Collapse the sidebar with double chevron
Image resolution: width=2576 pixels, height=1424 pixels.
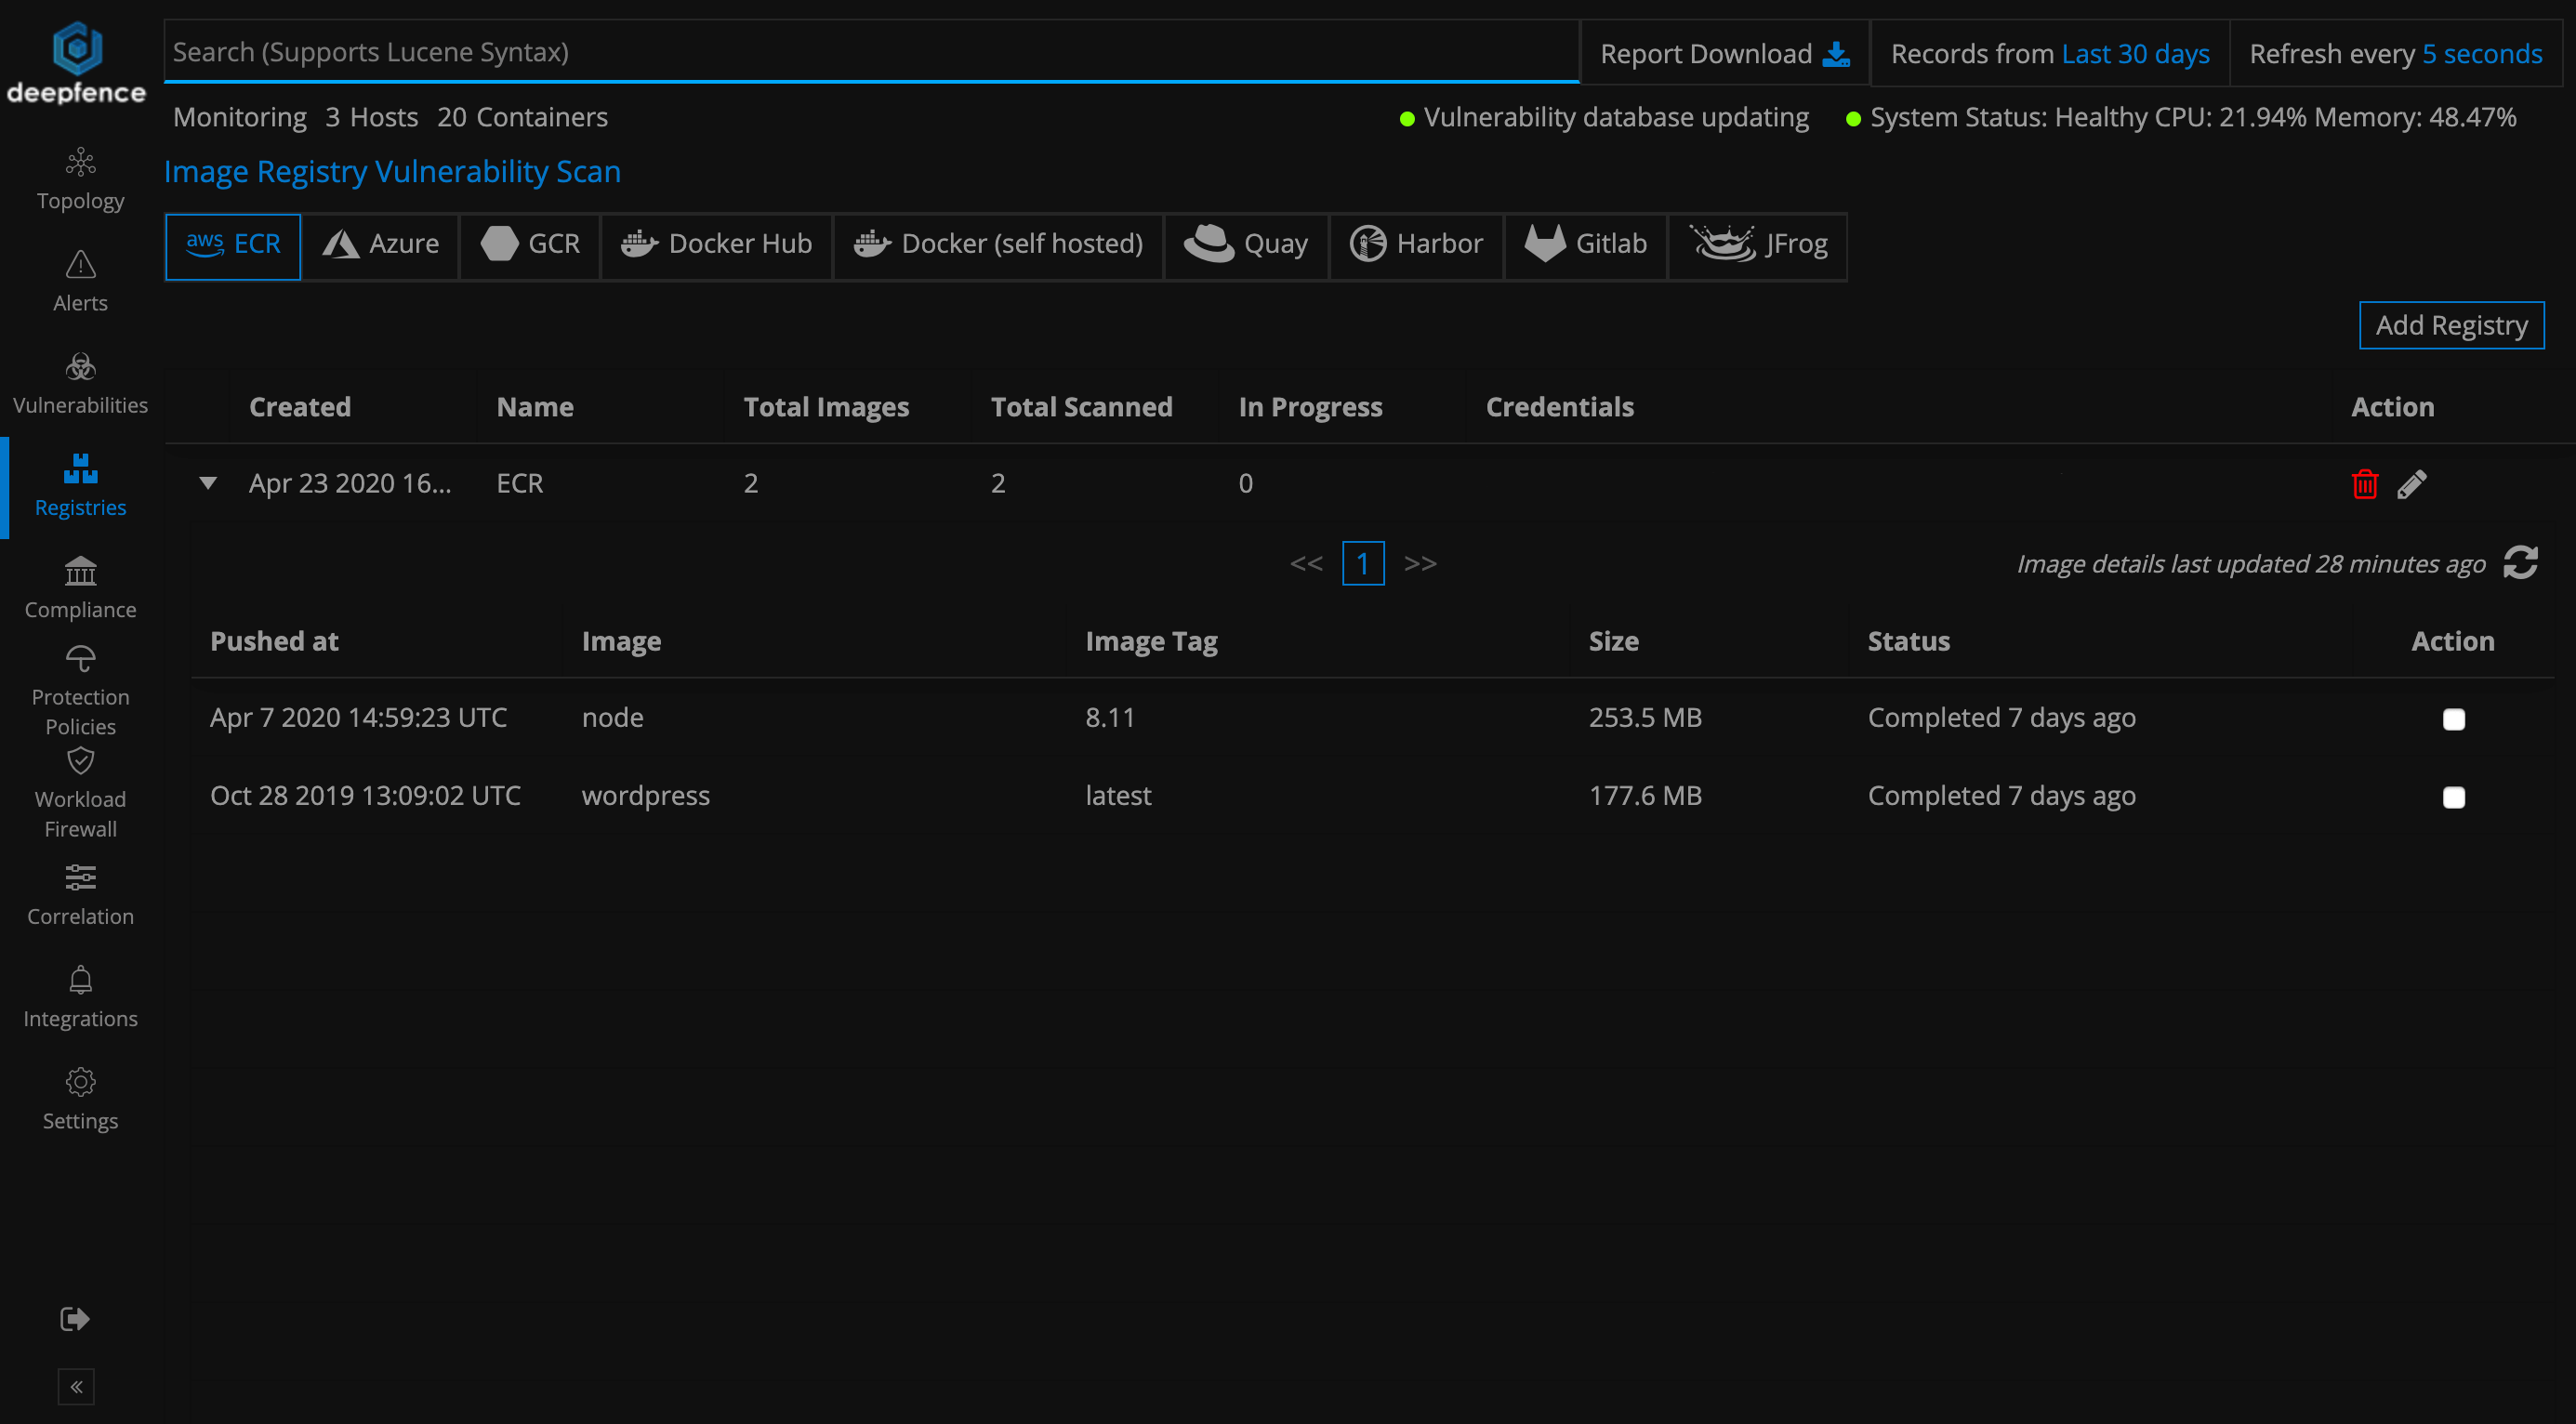(x=76, y=1387)
